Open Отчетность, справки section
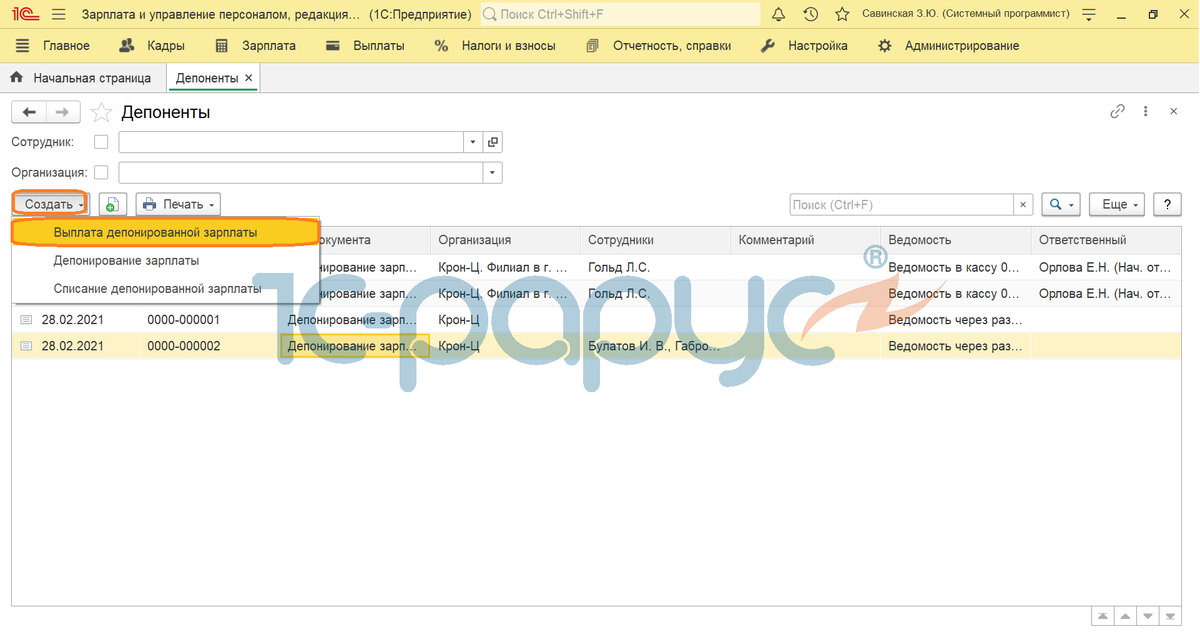1200x637 pixels. (658, 46)
